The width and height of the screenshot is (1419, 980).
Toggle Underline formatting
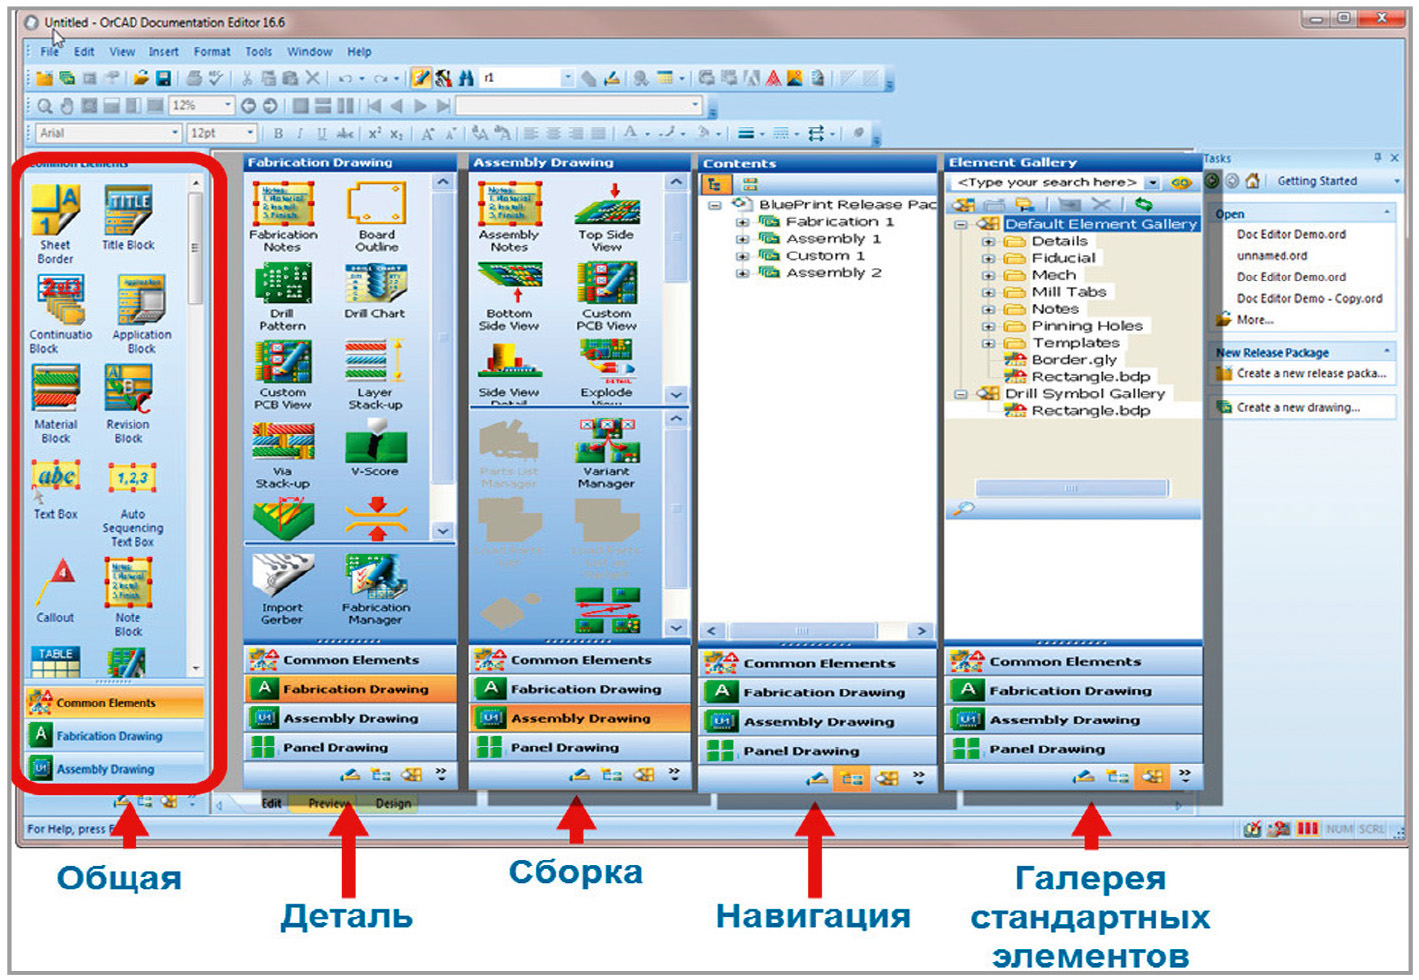321,133
